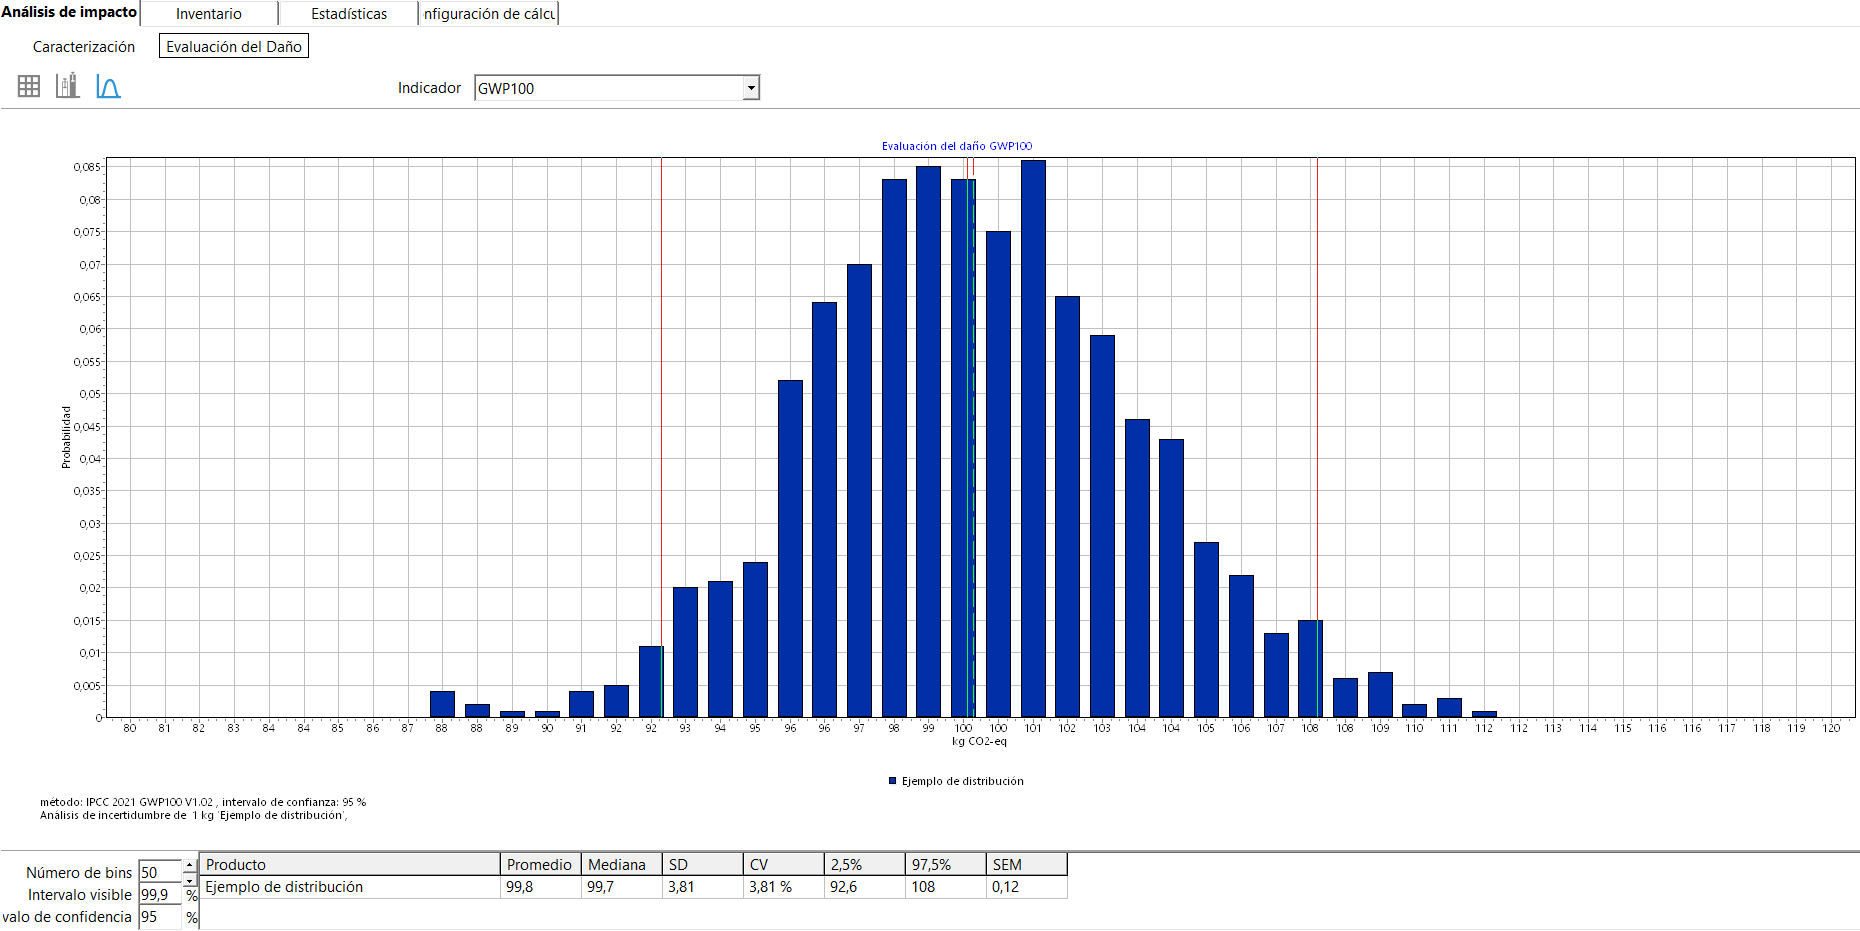Click the 'Número de bins' label

coord(79,873)
